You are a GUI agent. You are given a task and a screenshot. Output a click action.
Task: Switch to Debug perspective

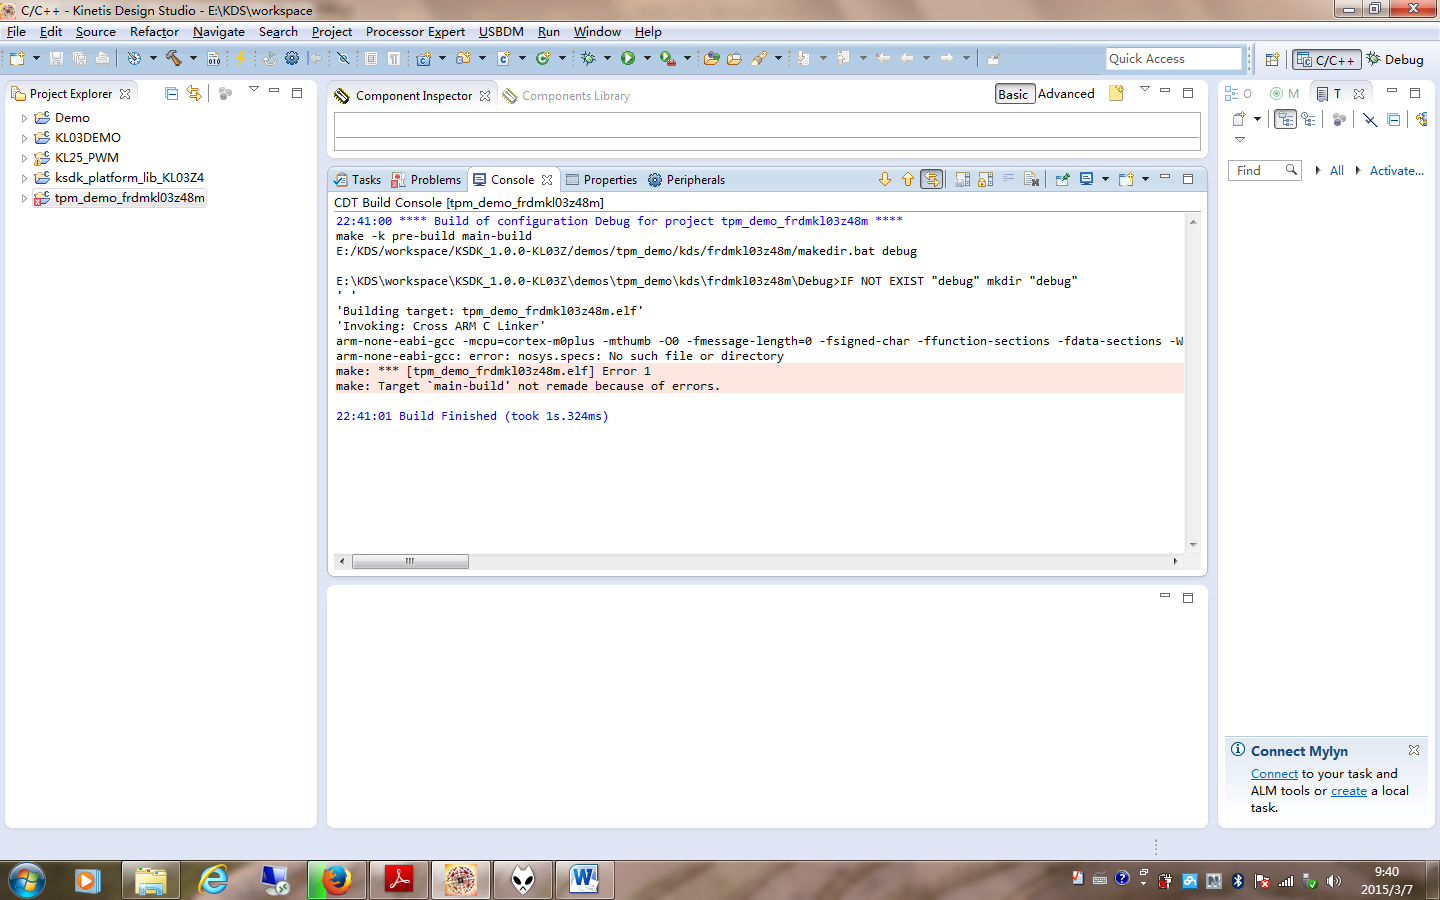tap(1395, 60)
